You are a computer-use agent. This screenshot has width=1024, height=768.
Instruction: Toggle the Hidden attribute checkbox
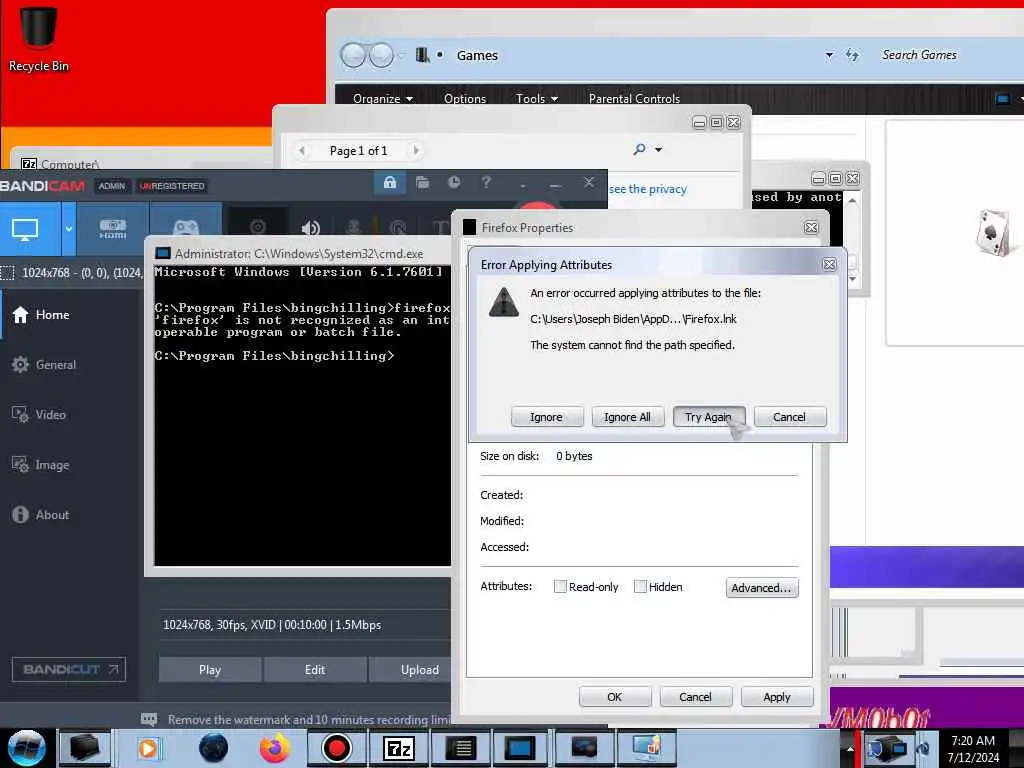pos(641,586)
